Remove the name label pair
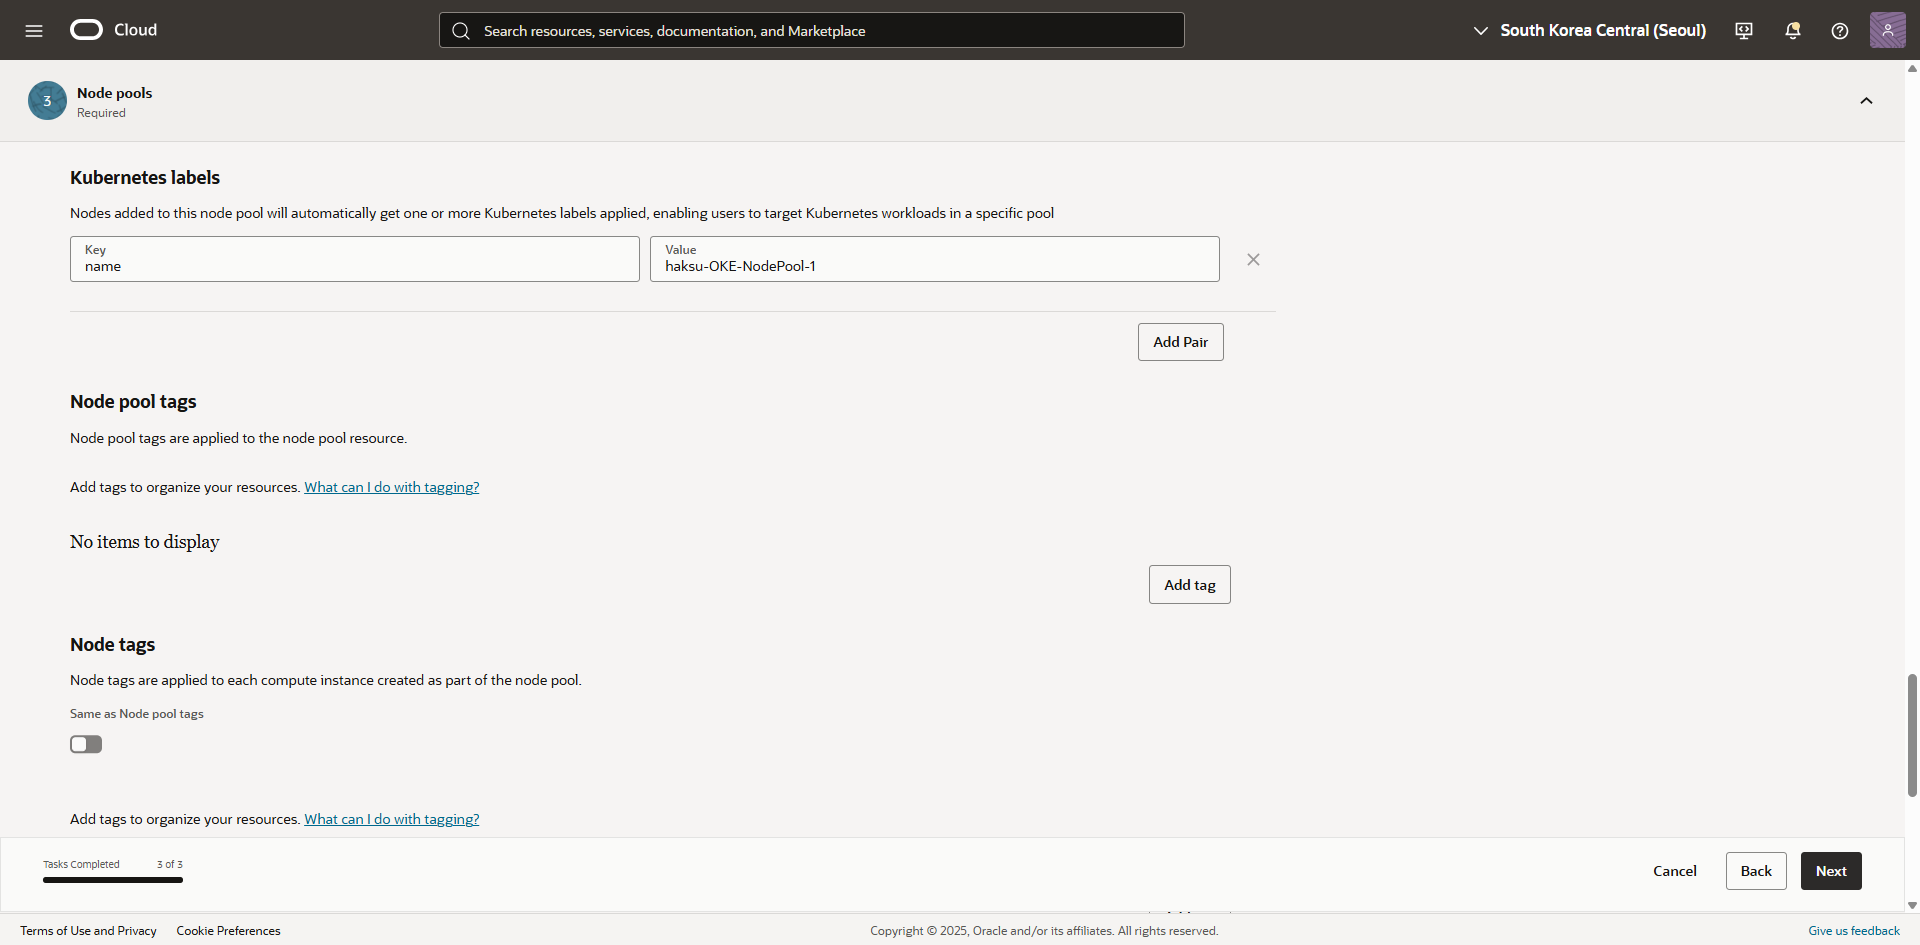The height and width of the screenshot is (945, 1920). [x=1253, y=260]
